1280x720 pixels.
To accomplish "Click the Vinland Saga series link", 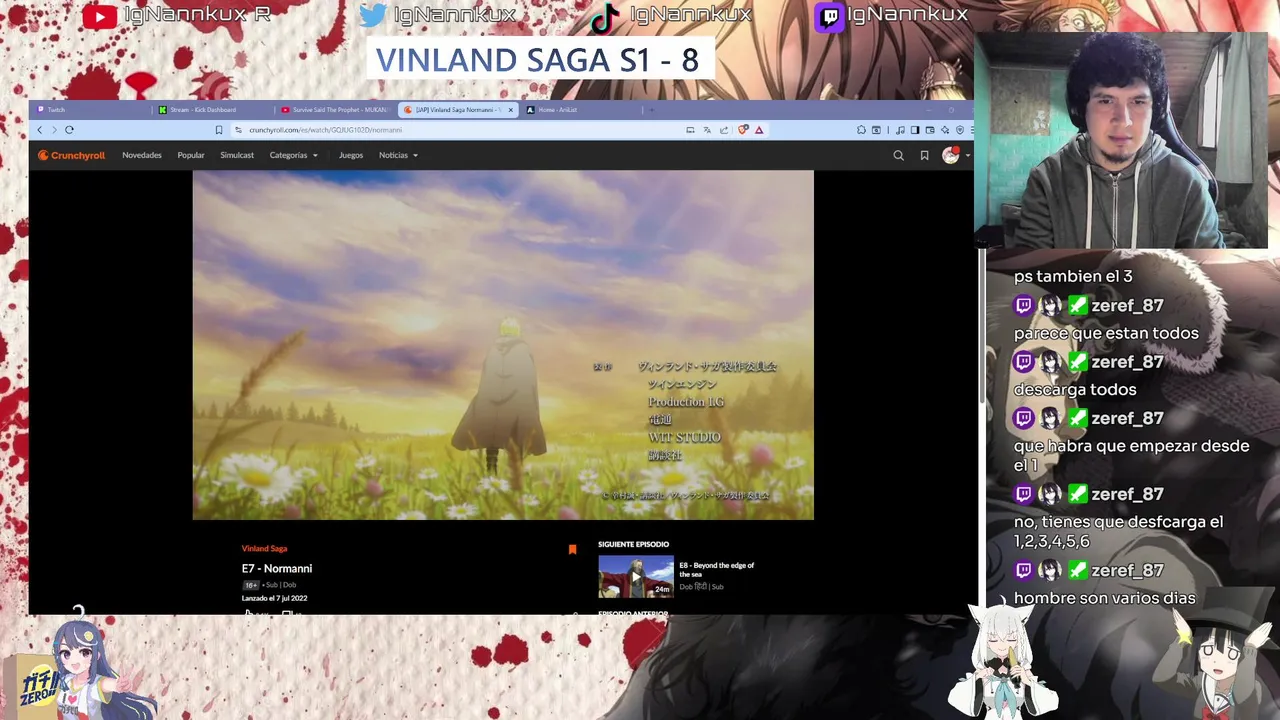I will (264, 549).
